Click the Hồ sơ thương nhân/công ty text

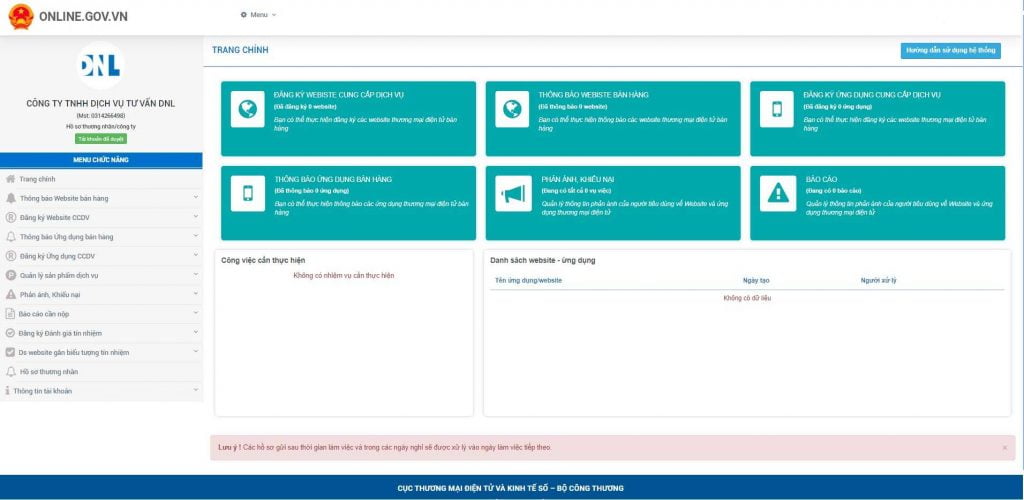click(101, 126)
